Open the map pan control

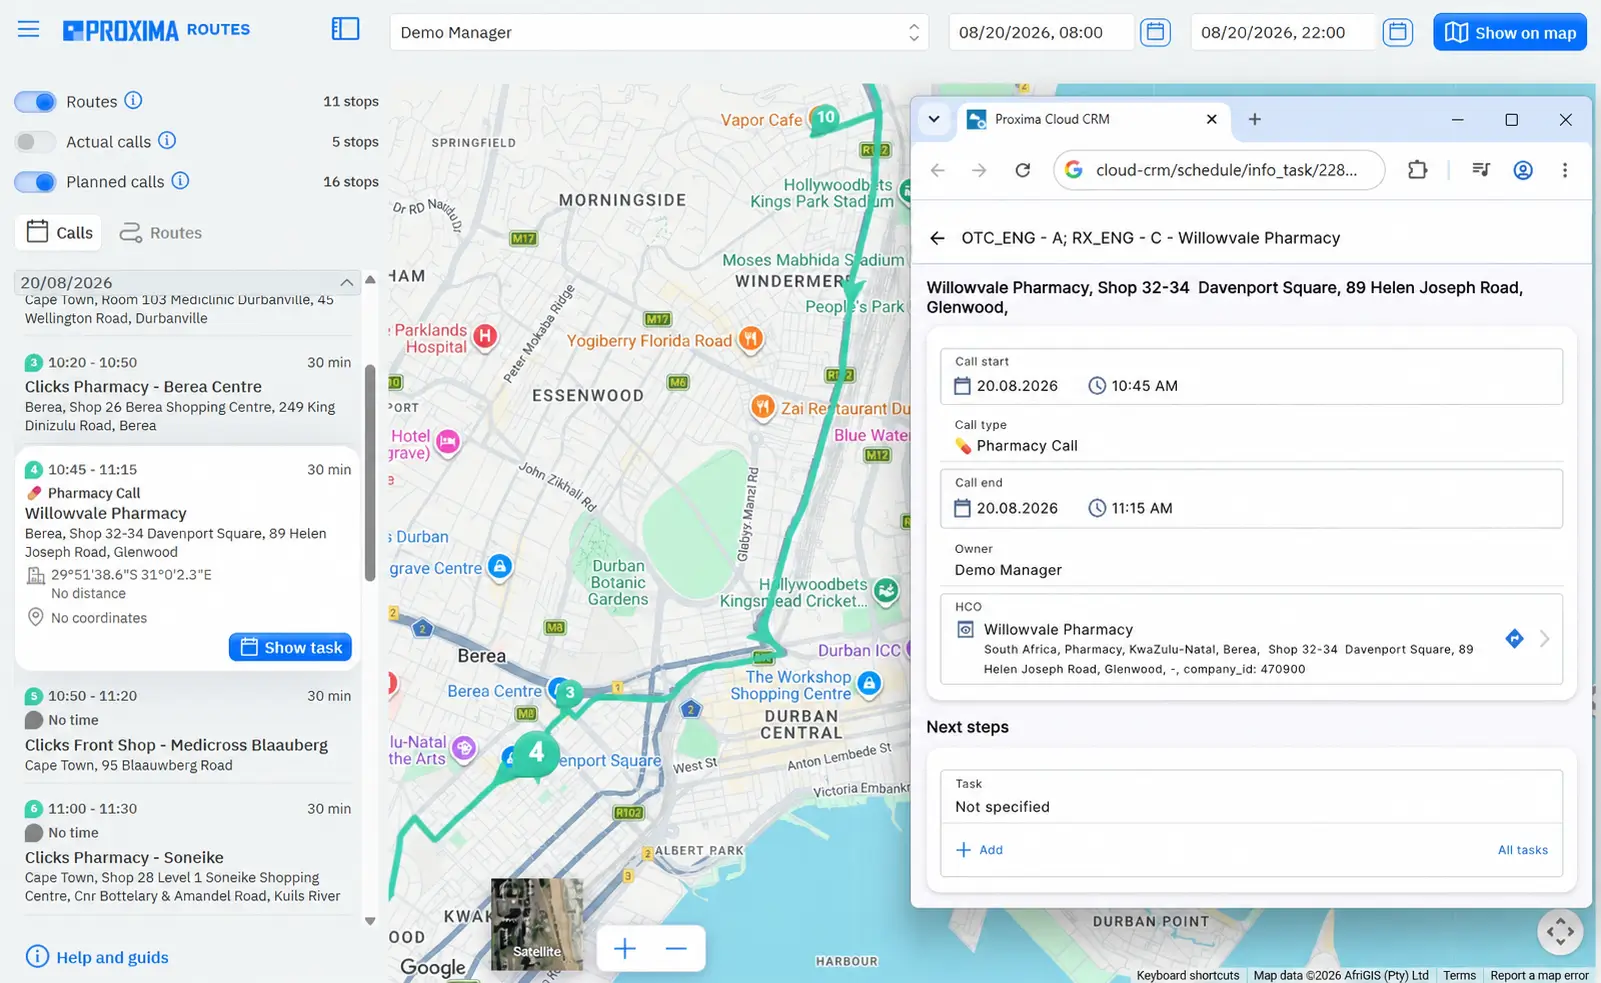1560,932
